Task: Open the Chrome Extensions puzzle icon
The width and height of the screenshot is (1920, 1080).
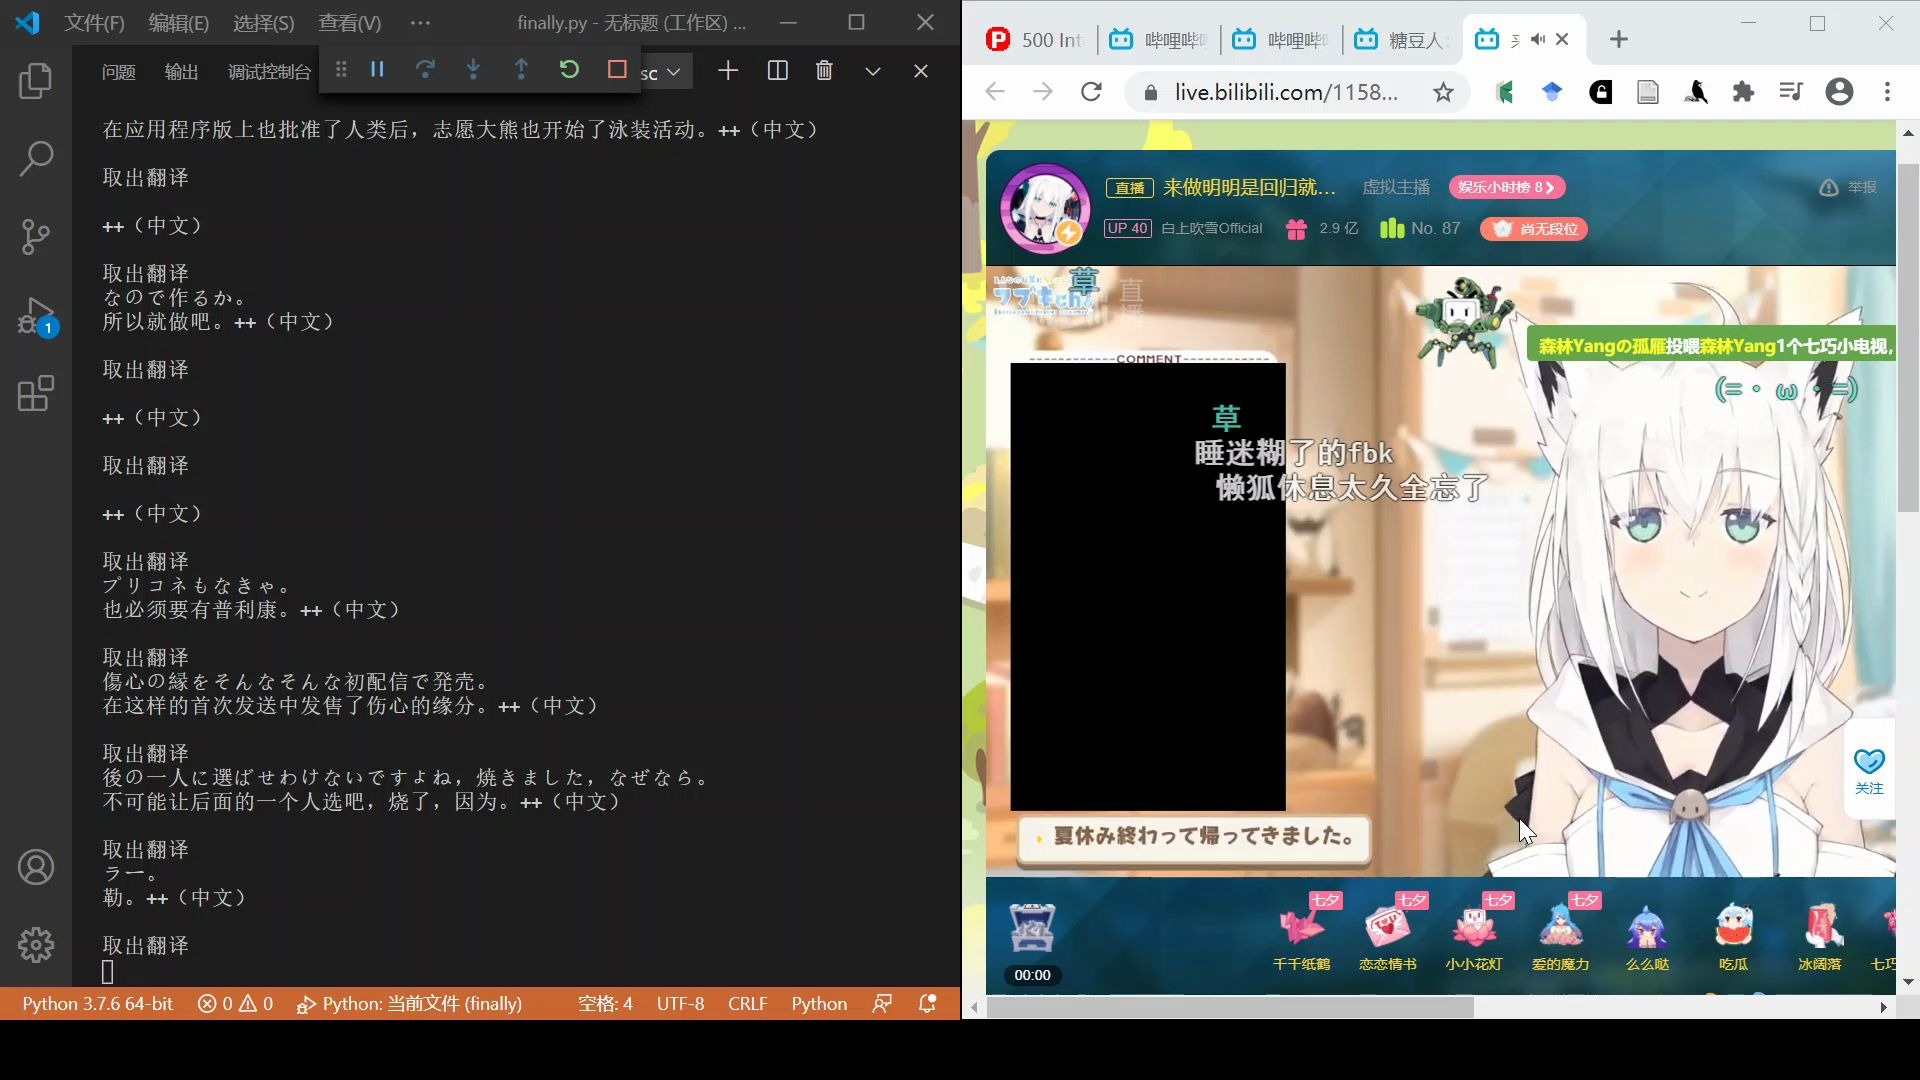Action: pos(1743,92)
